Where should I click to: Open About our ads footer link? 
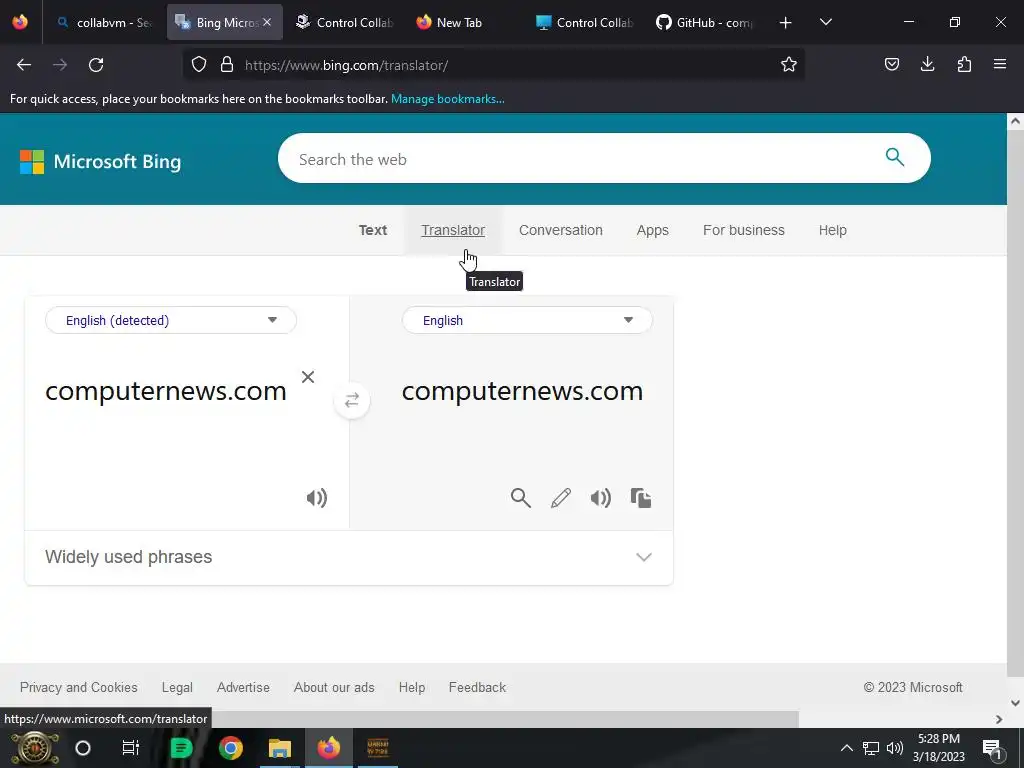334,687
